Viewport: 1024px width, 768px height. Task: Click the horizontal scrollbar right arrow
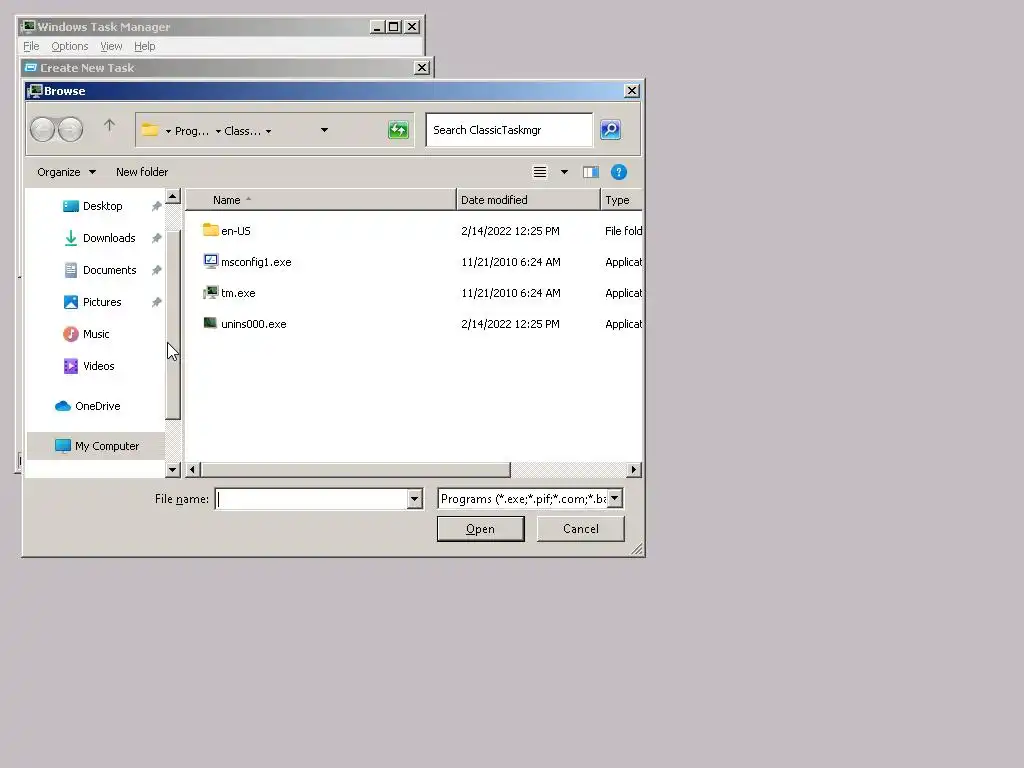point(633,470)
